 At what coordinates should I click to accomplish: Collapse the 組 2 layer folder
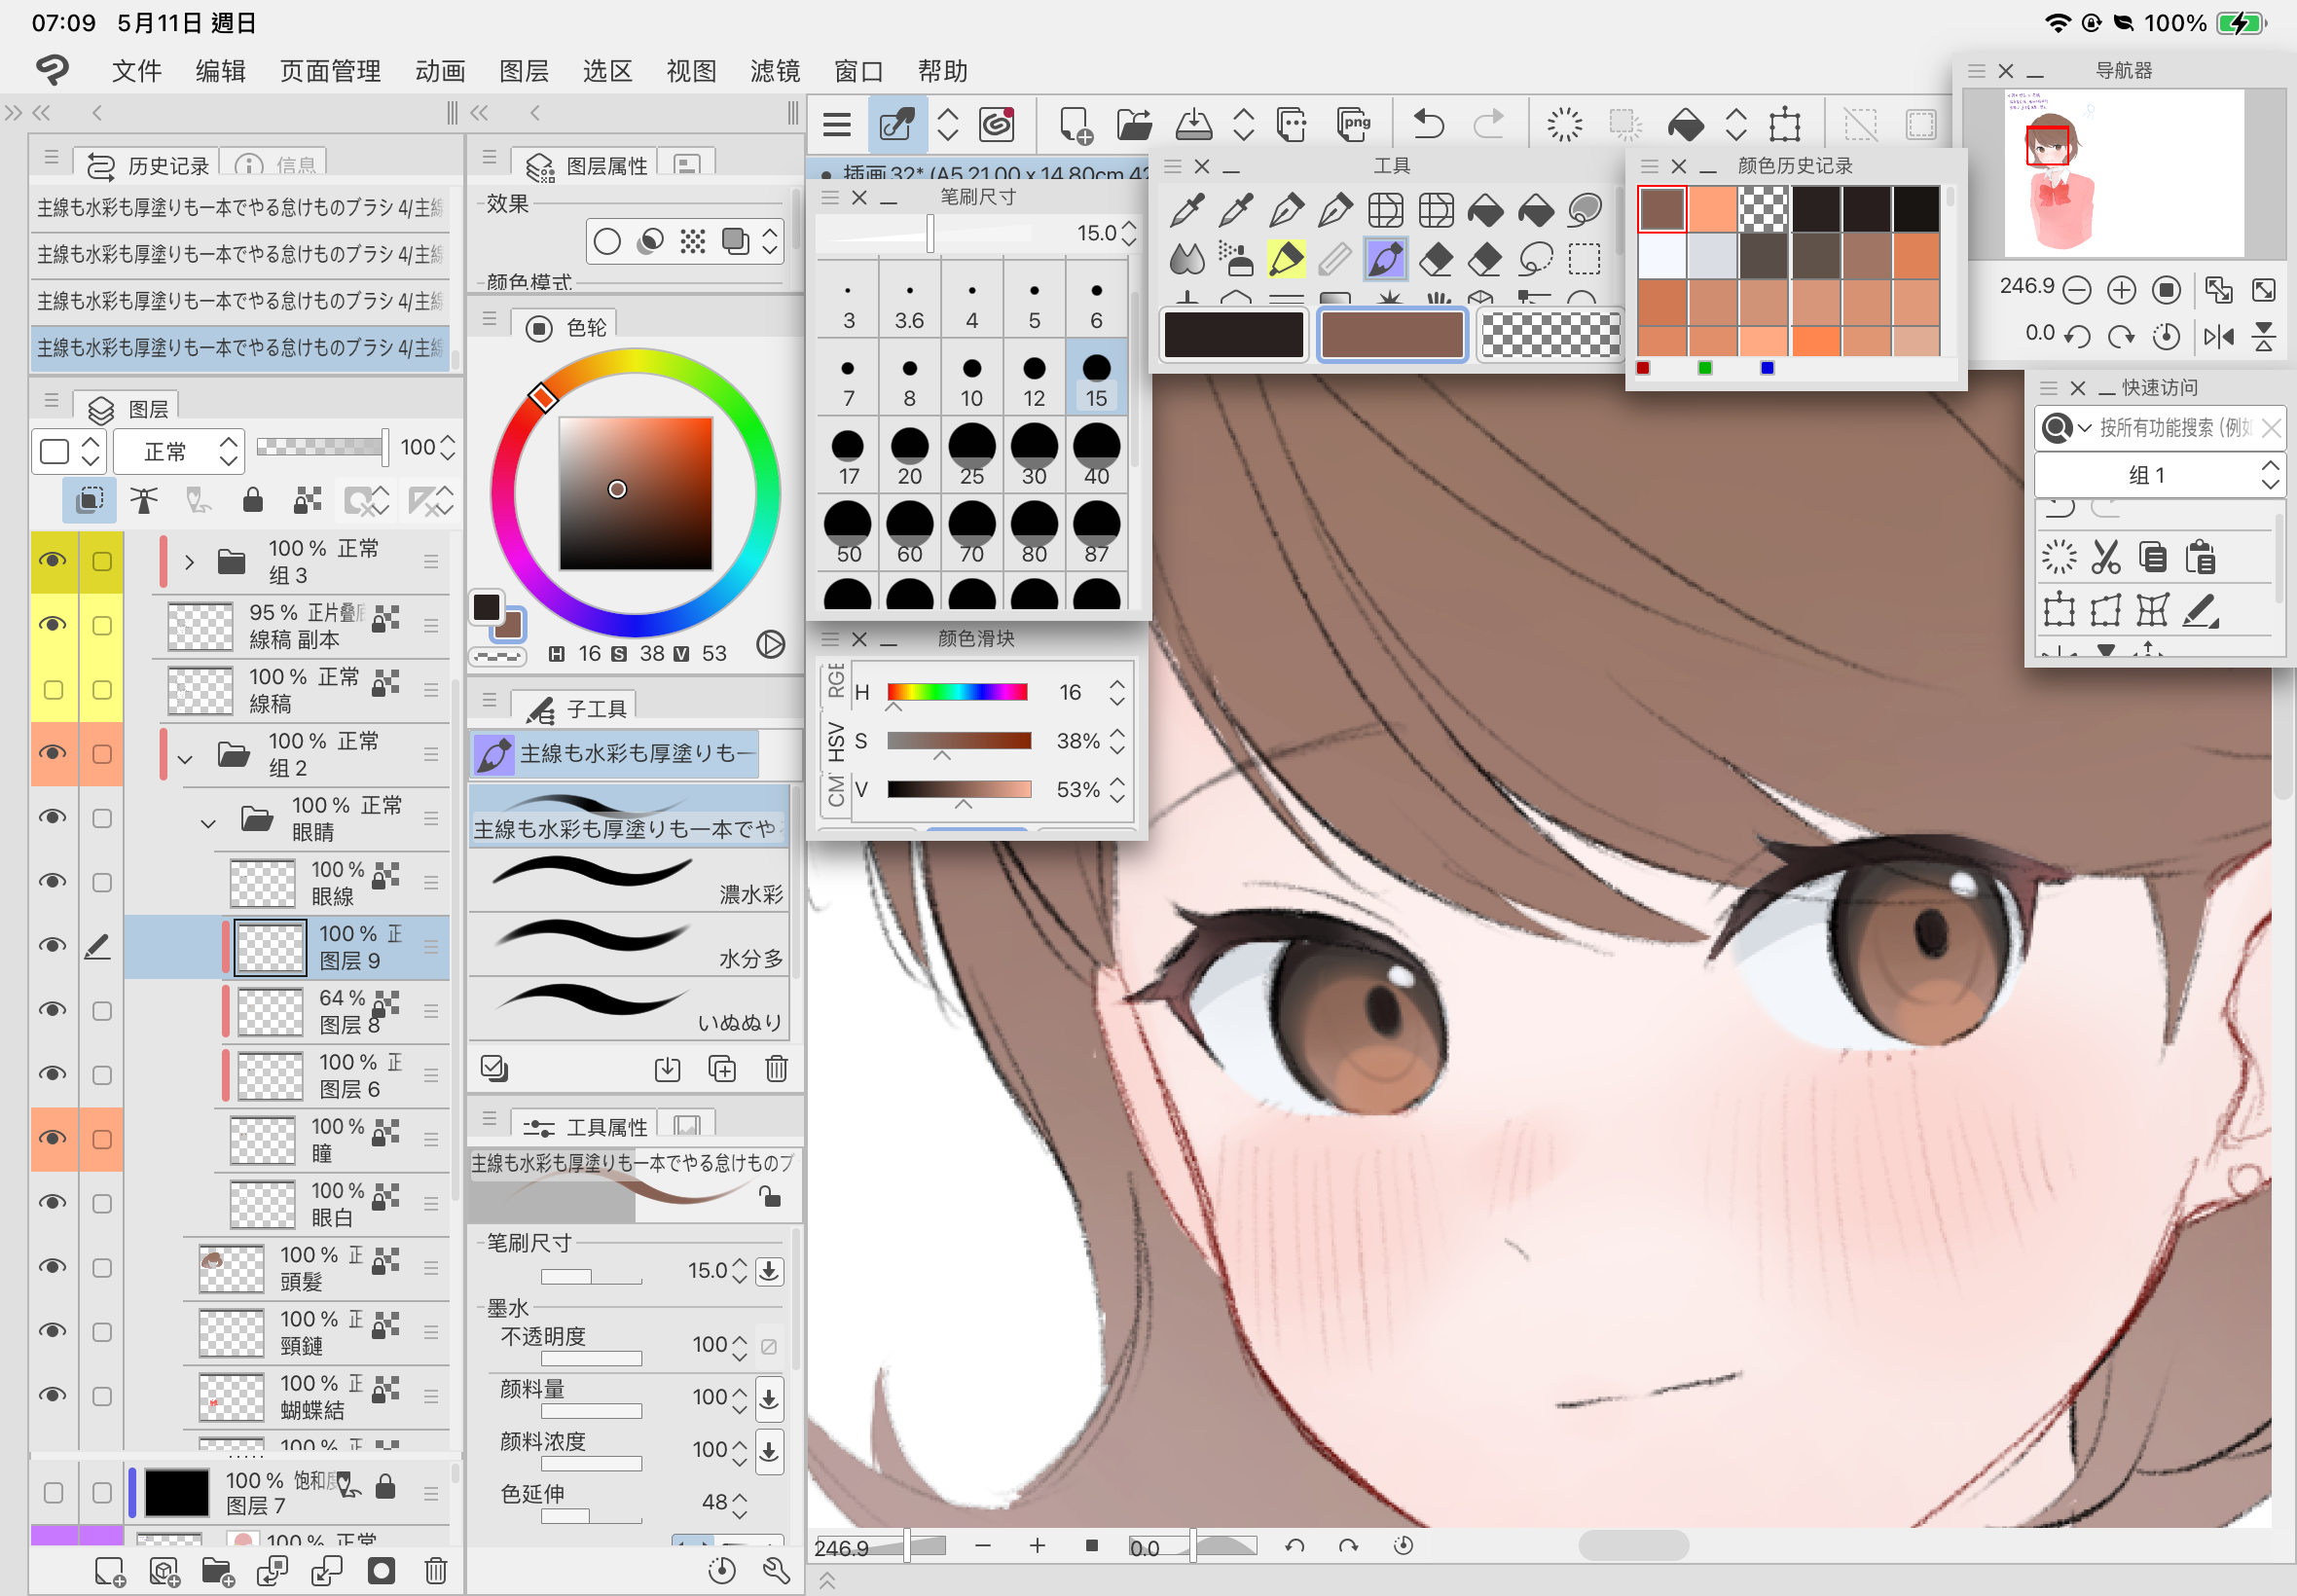[x=185, y=758]
